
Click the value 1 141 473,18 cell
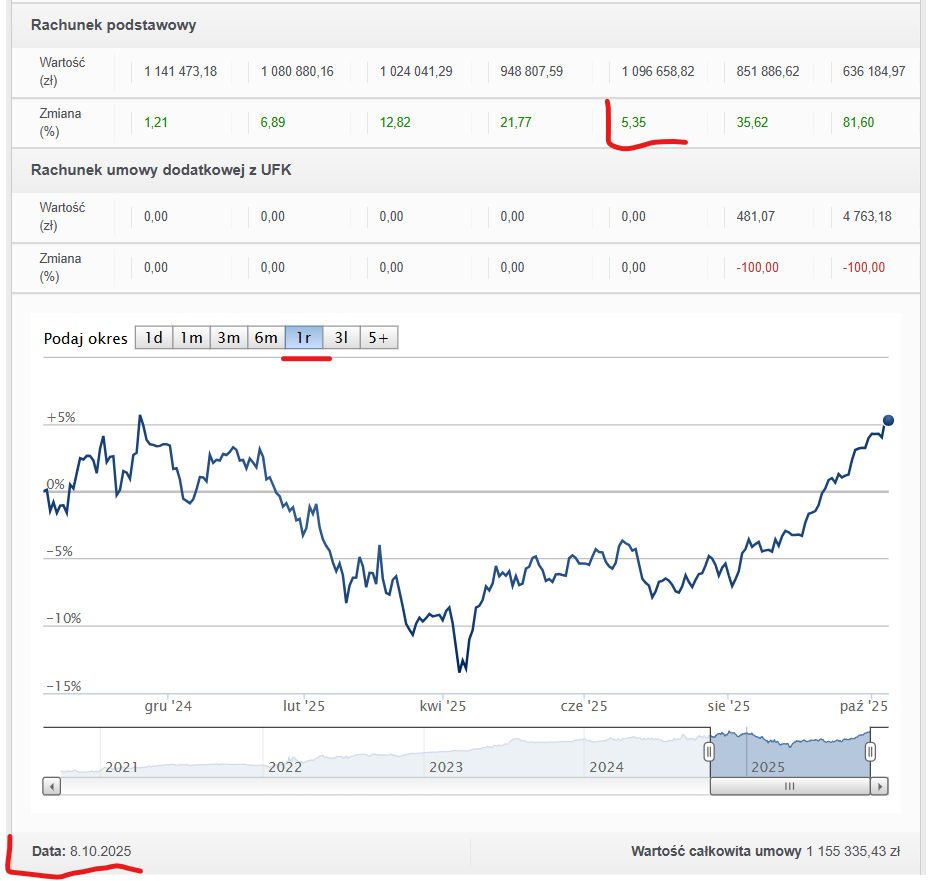click(181, 71)
